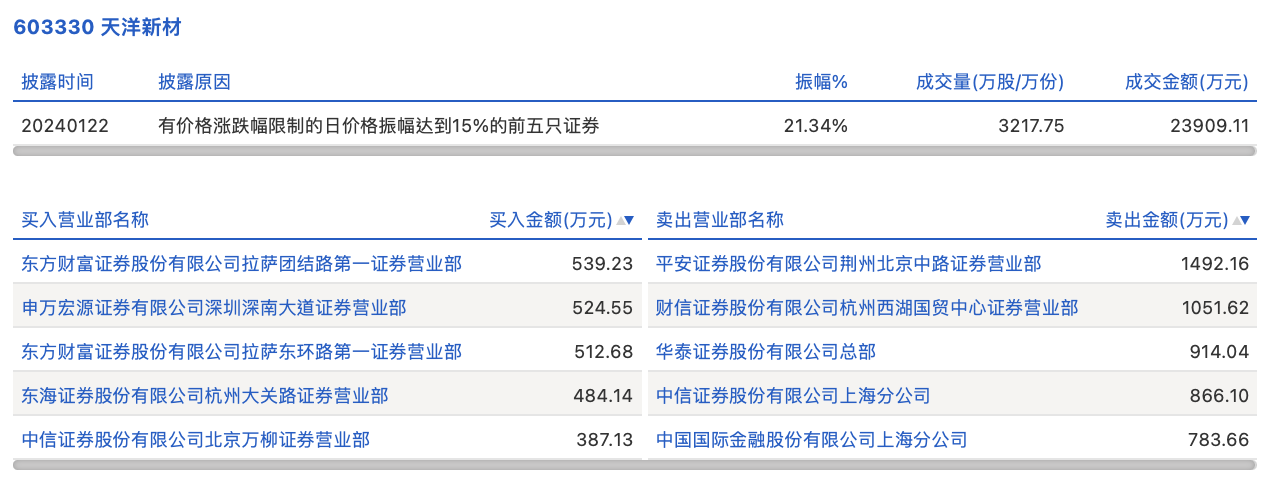Image resolution: width=1274 pixels, height=486 pixels.
Task: Click the 披露原因 column header
Action: point(194,82)
